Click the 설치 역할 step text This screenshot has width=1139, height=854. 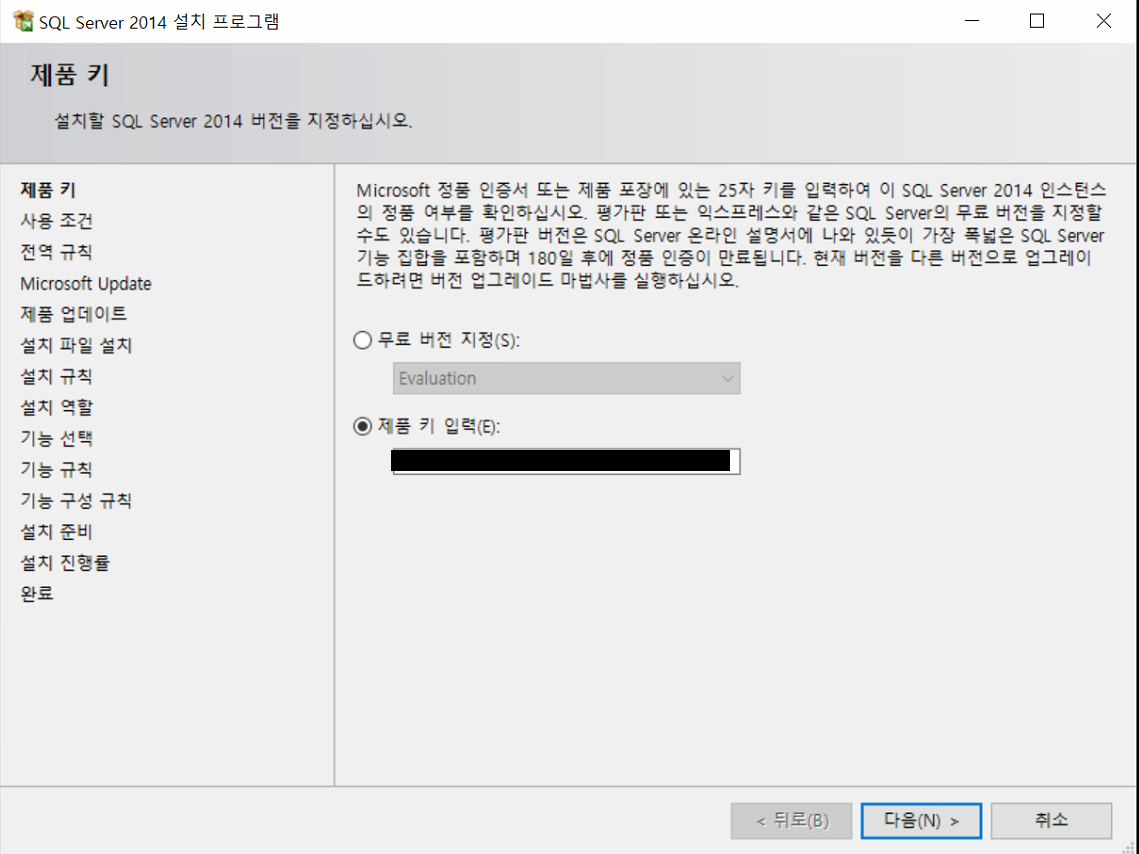pyautogui.click(x=57, y=407)
